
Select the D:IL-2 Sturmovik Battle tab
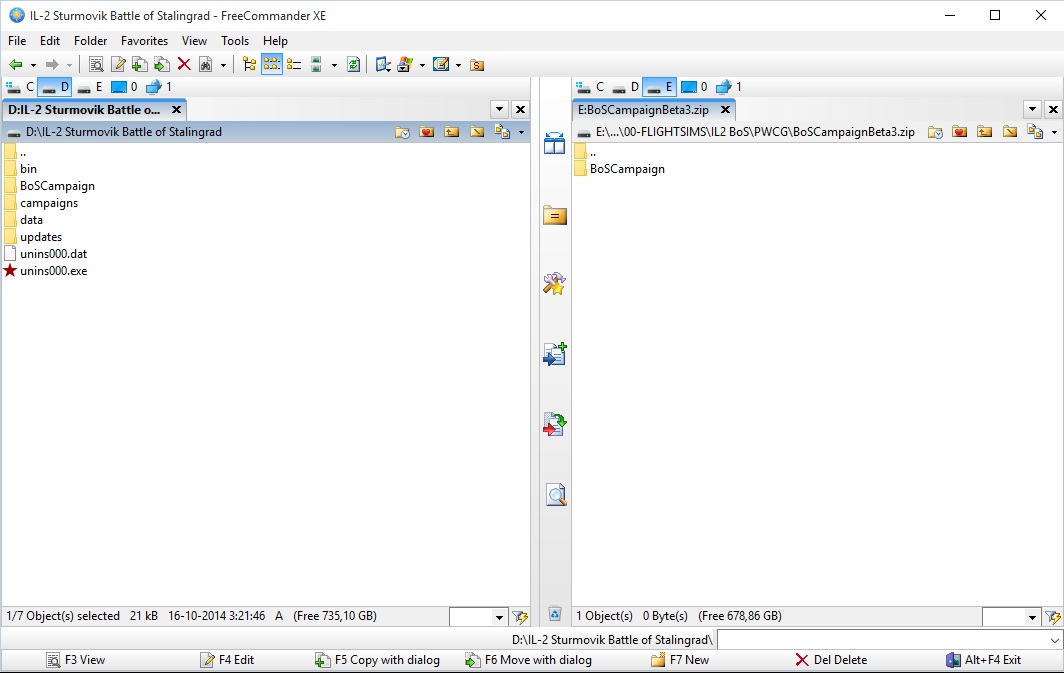(x=84, y=109)
